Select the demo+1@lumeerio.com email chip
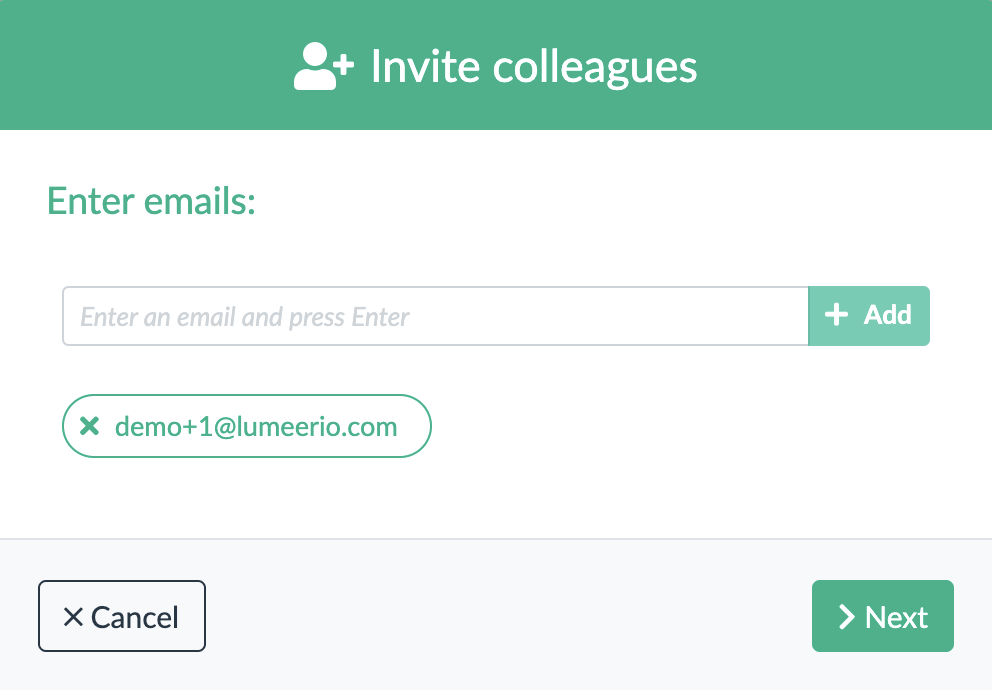The width and height of the screenshot is (992, 690). pyautogui.click(x=247, y=426)
